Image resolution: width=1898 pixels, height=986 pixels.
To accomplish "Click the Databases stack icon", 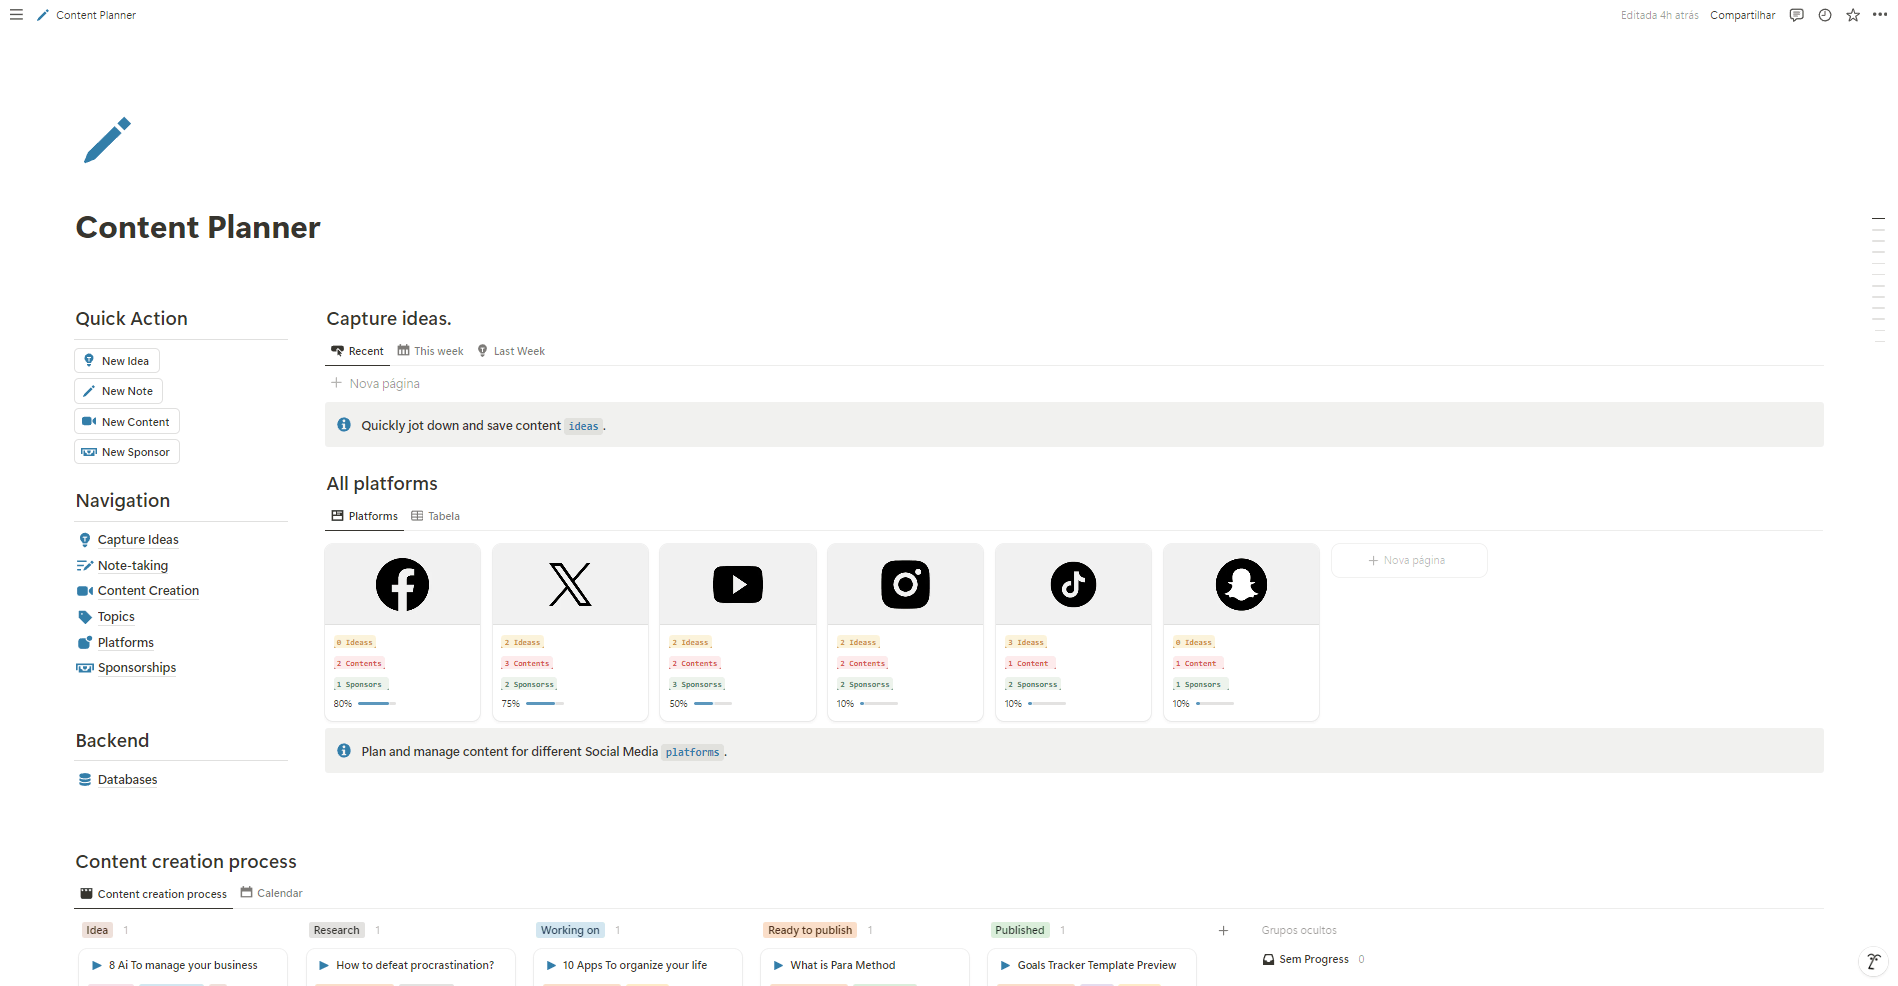I will [85, 780].
